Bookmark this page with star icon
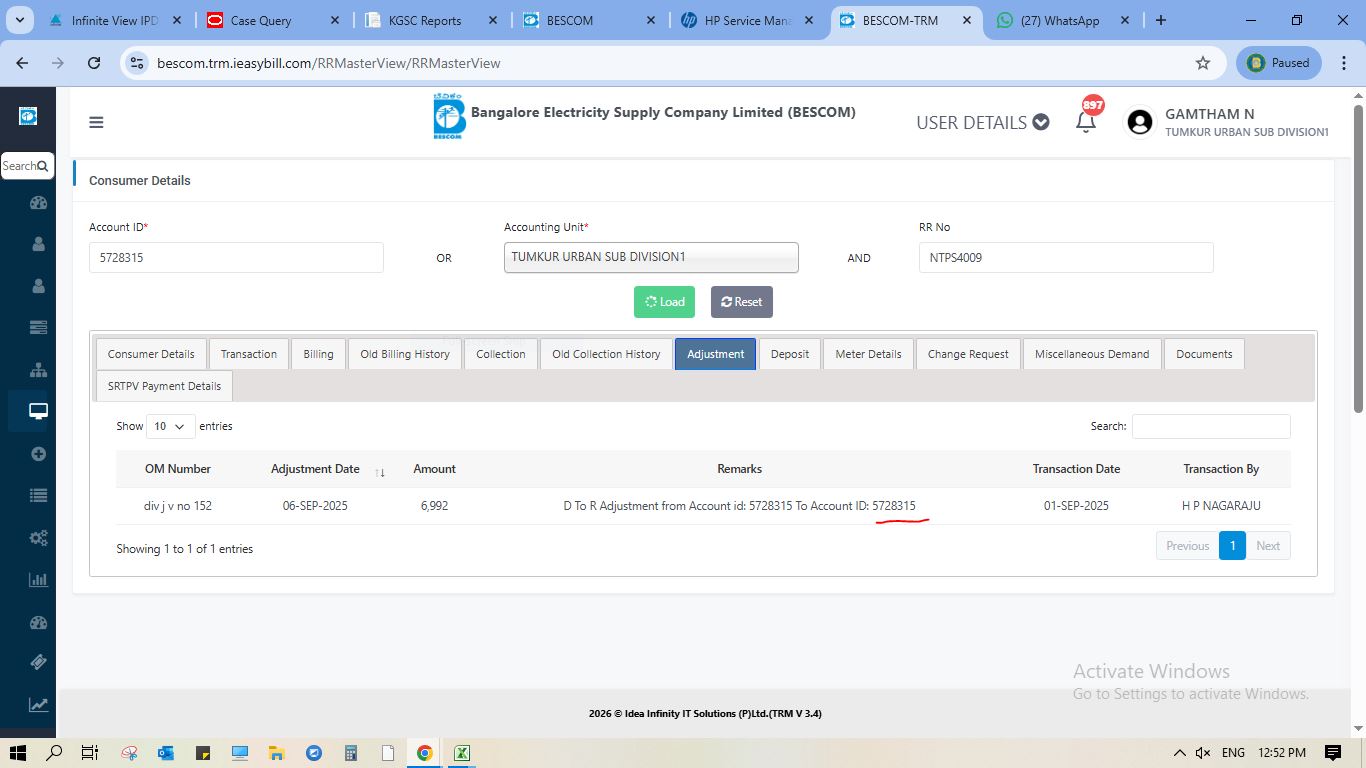 pos(1203,63)
